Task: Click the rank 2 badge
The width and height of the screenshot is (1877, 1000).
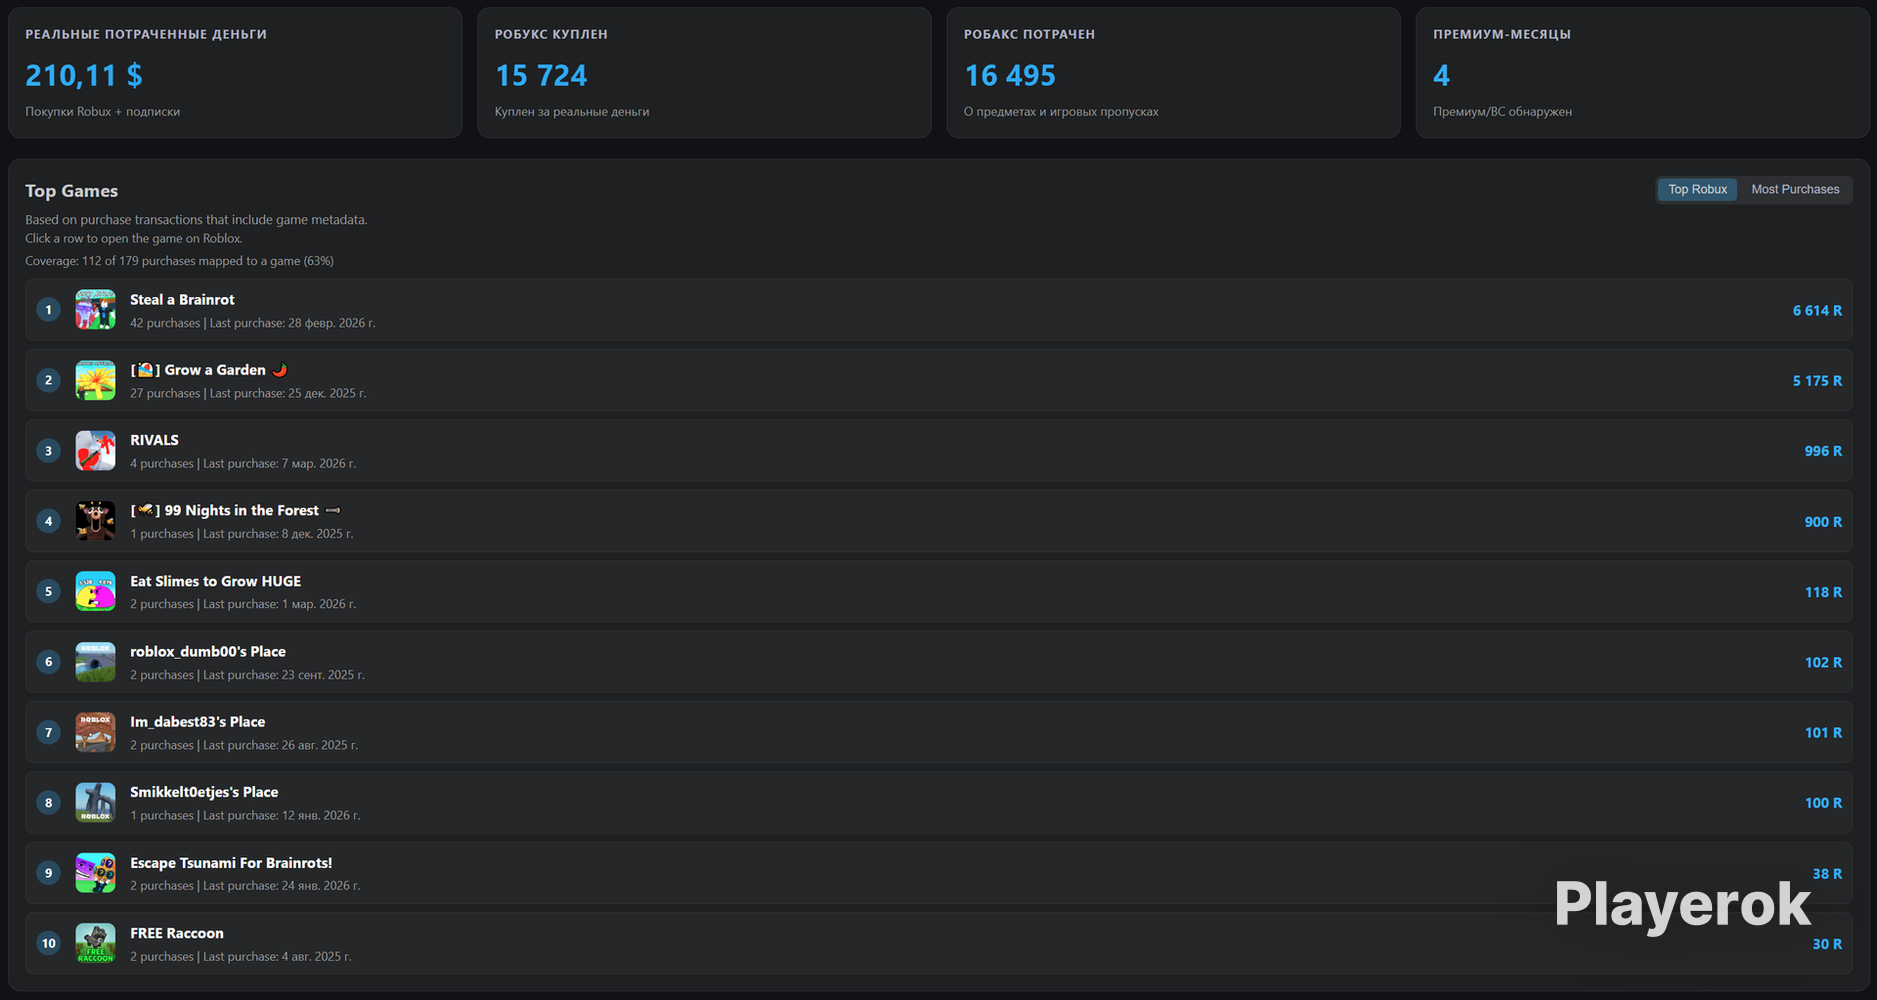Action: [48, 380]
